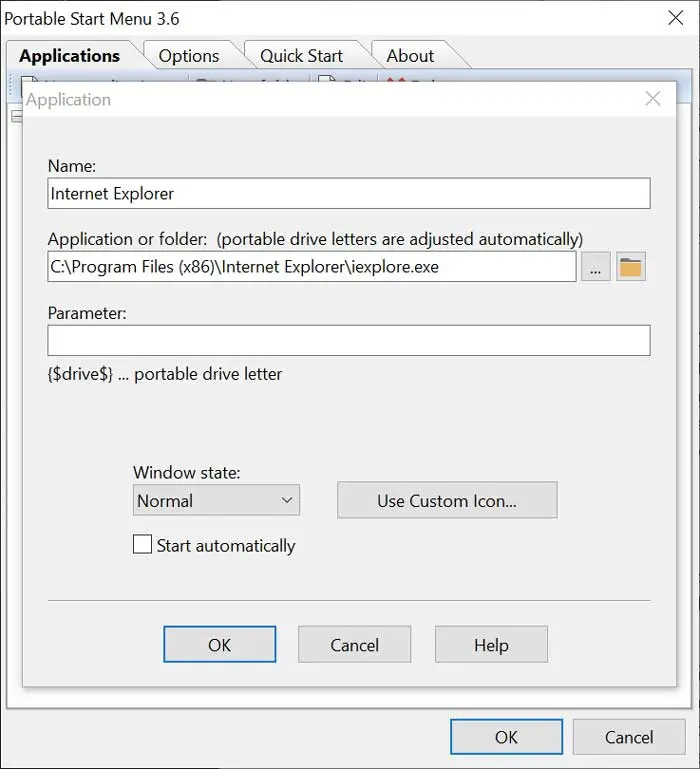Close the Portable Start Menu 3.6 window
This screenshot has width=700, height=769.
tap(675, 18)
